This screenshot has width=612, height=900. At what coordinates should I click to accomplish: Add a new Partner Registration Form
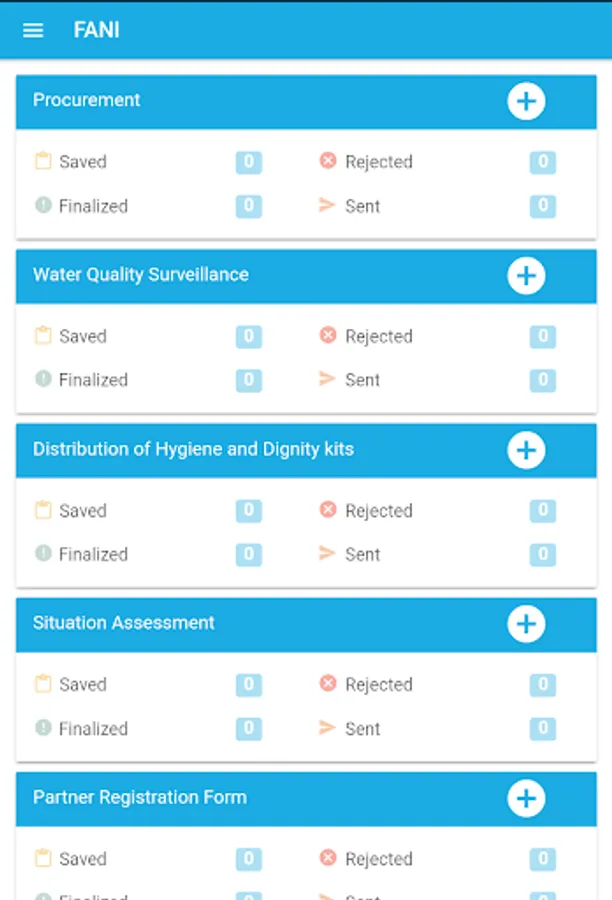click(526, 798)
